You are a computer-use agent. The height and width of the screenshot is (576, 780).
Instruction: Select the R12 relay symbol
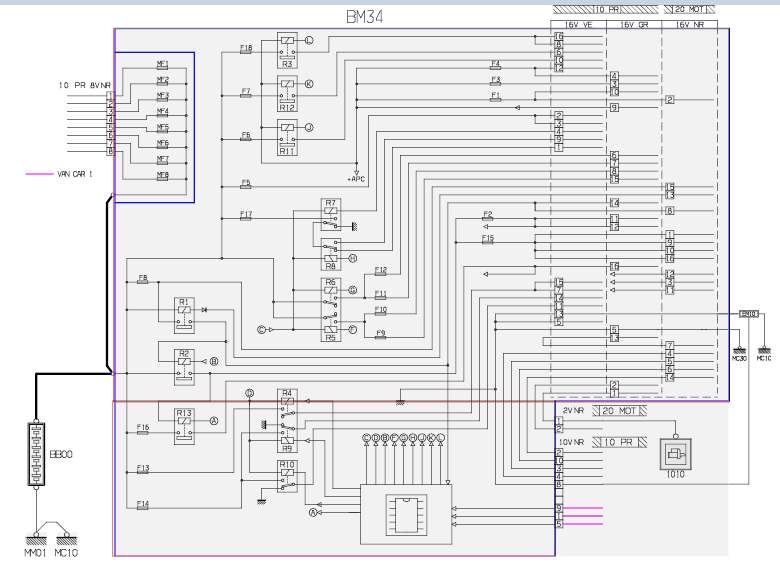tap(287, 90)
